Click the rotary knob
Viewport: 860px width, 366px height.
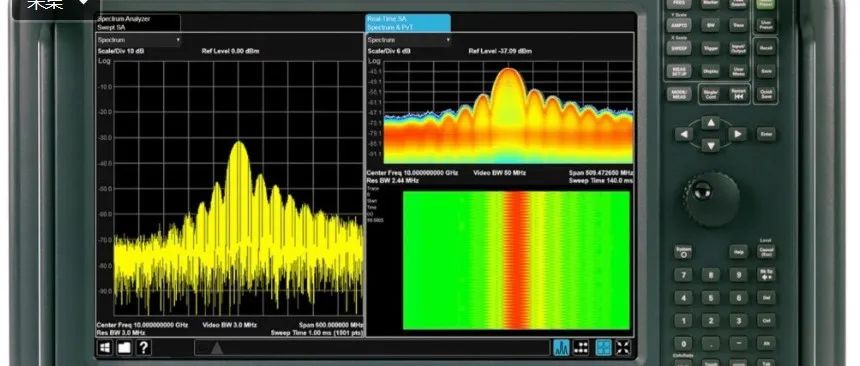pos(711,199)
